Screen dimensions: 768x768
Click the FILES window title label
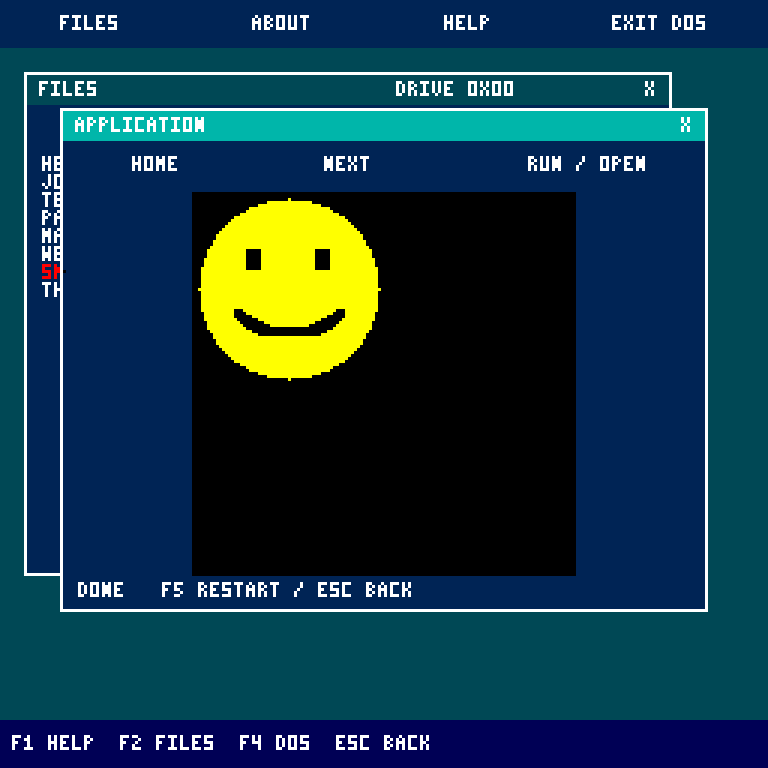[x=68, y=89]
